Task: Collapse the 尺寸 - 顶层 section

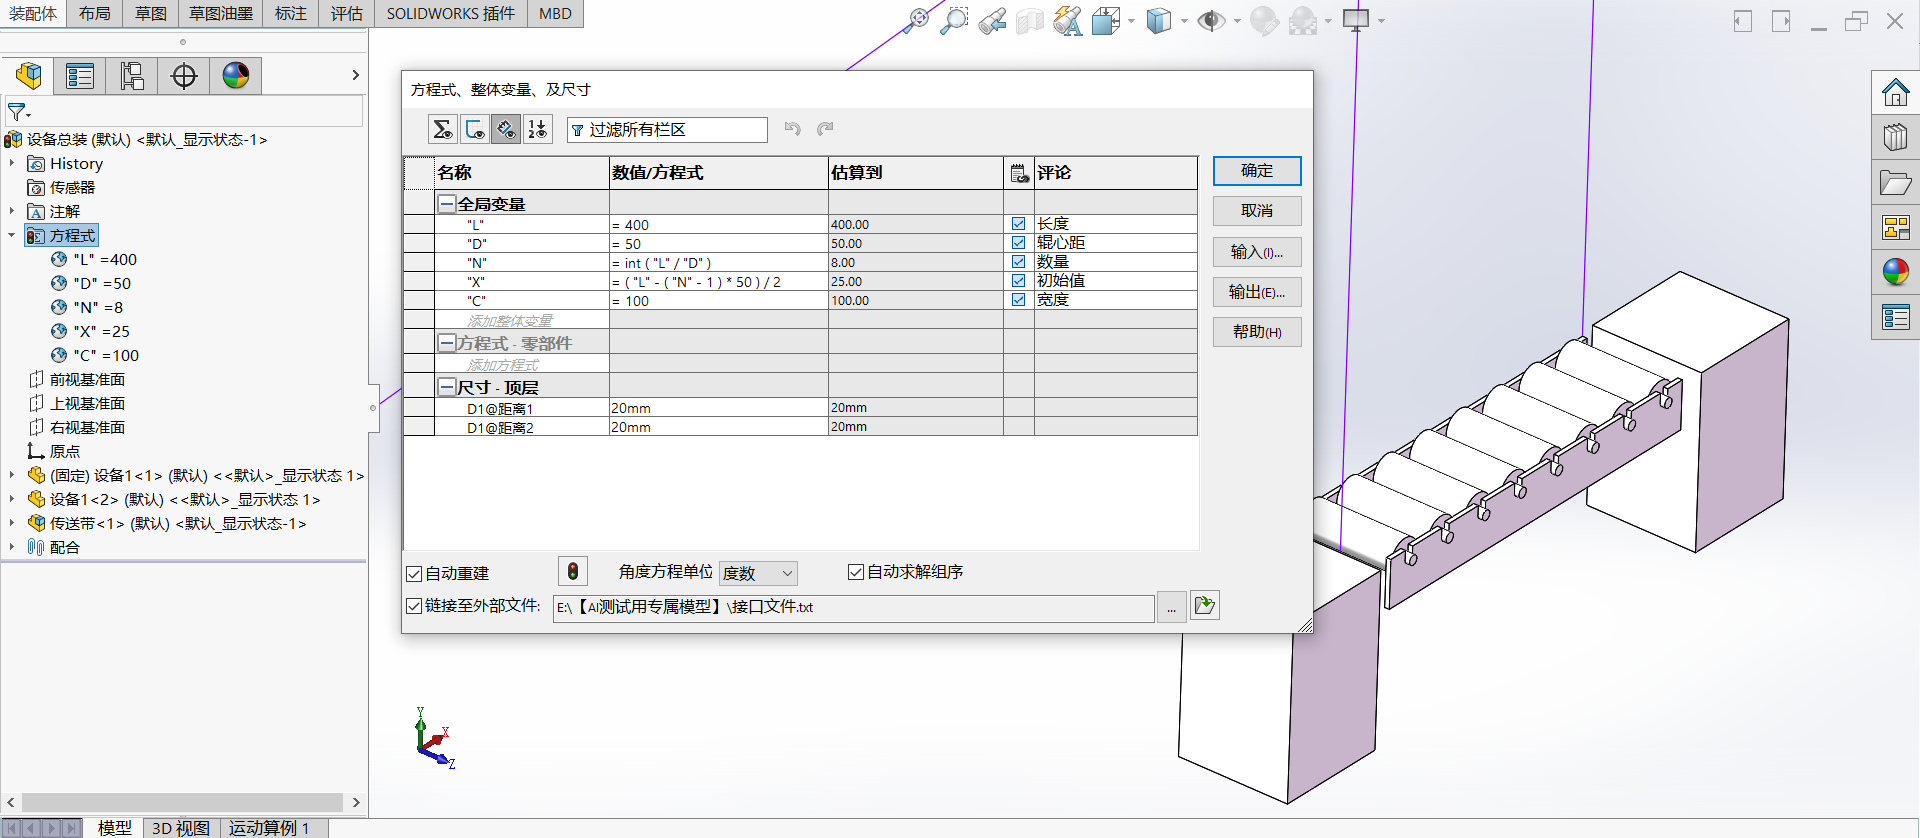Action: (447, 386)
